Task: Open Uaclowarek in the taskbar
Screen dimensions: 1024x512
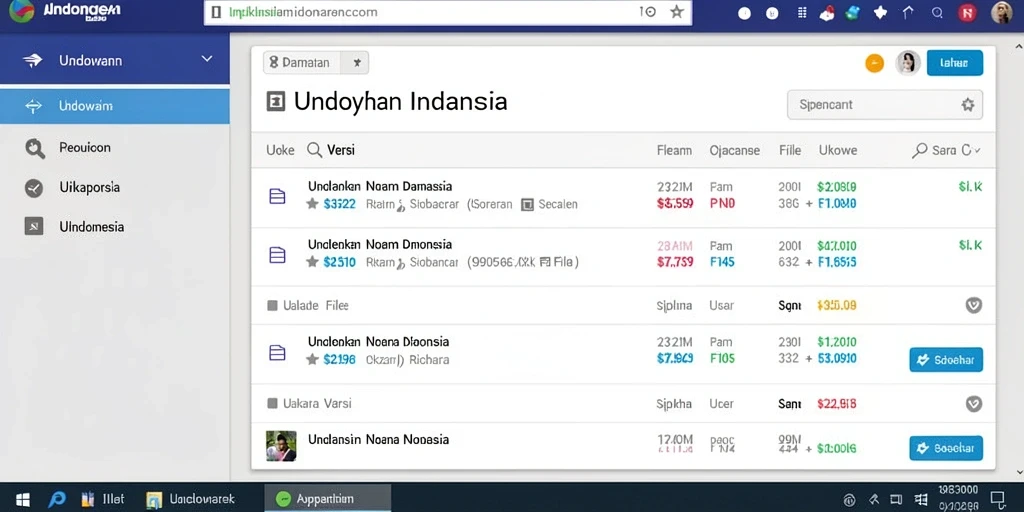Action: (191, 500)
